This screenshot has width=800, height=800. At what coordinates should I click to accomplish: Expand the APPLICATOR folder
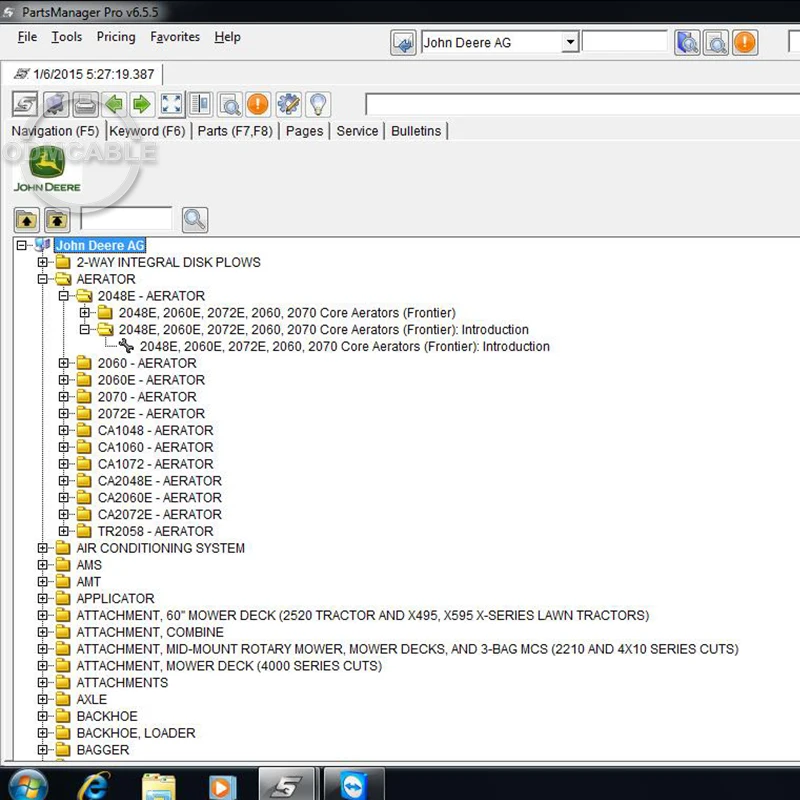pos(42,598)
